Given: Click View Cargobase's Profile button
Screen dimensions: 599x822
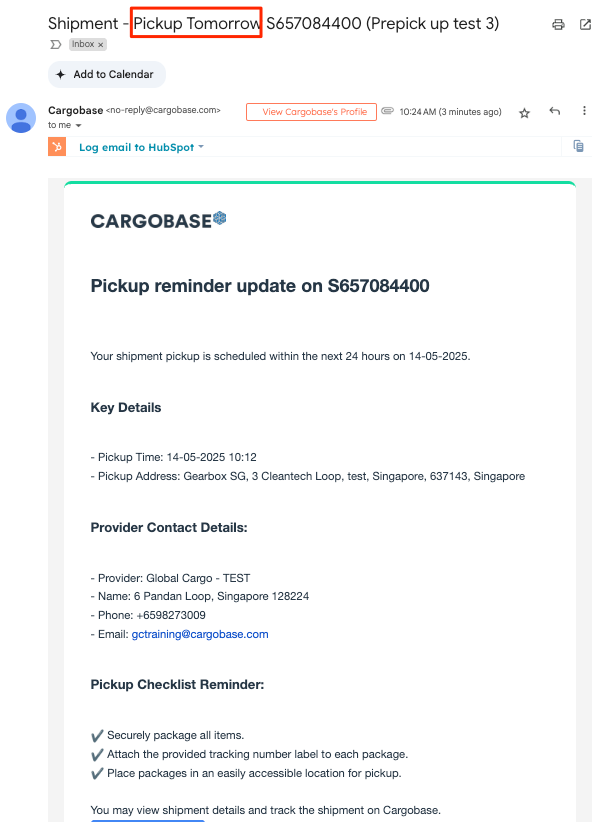Looking at the screenshot, I should (311, 112).
